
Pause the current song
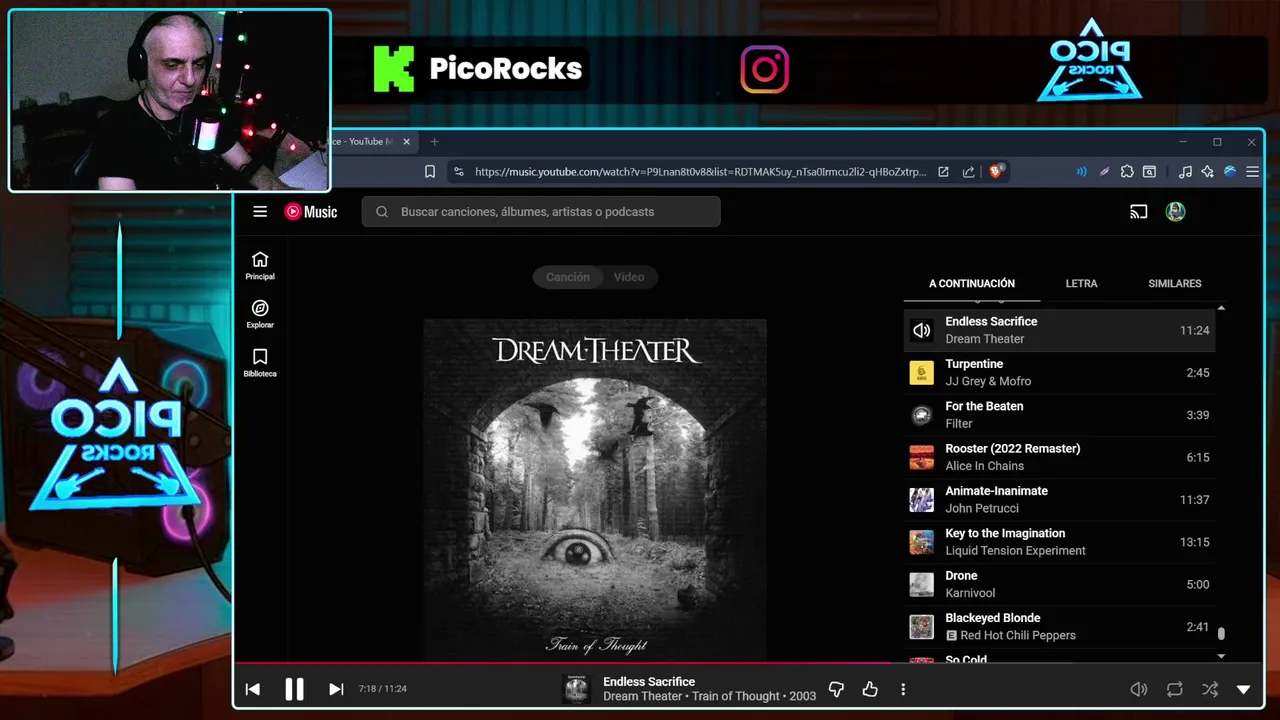294,689
